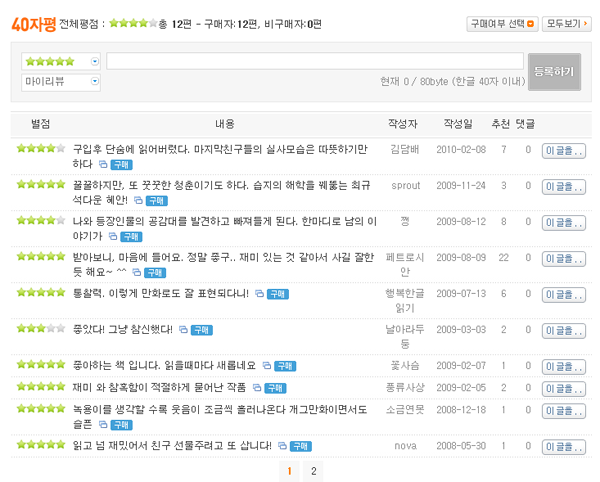Click the 이글을 button for 김덤배's review
600x482 pixels.
564,151
